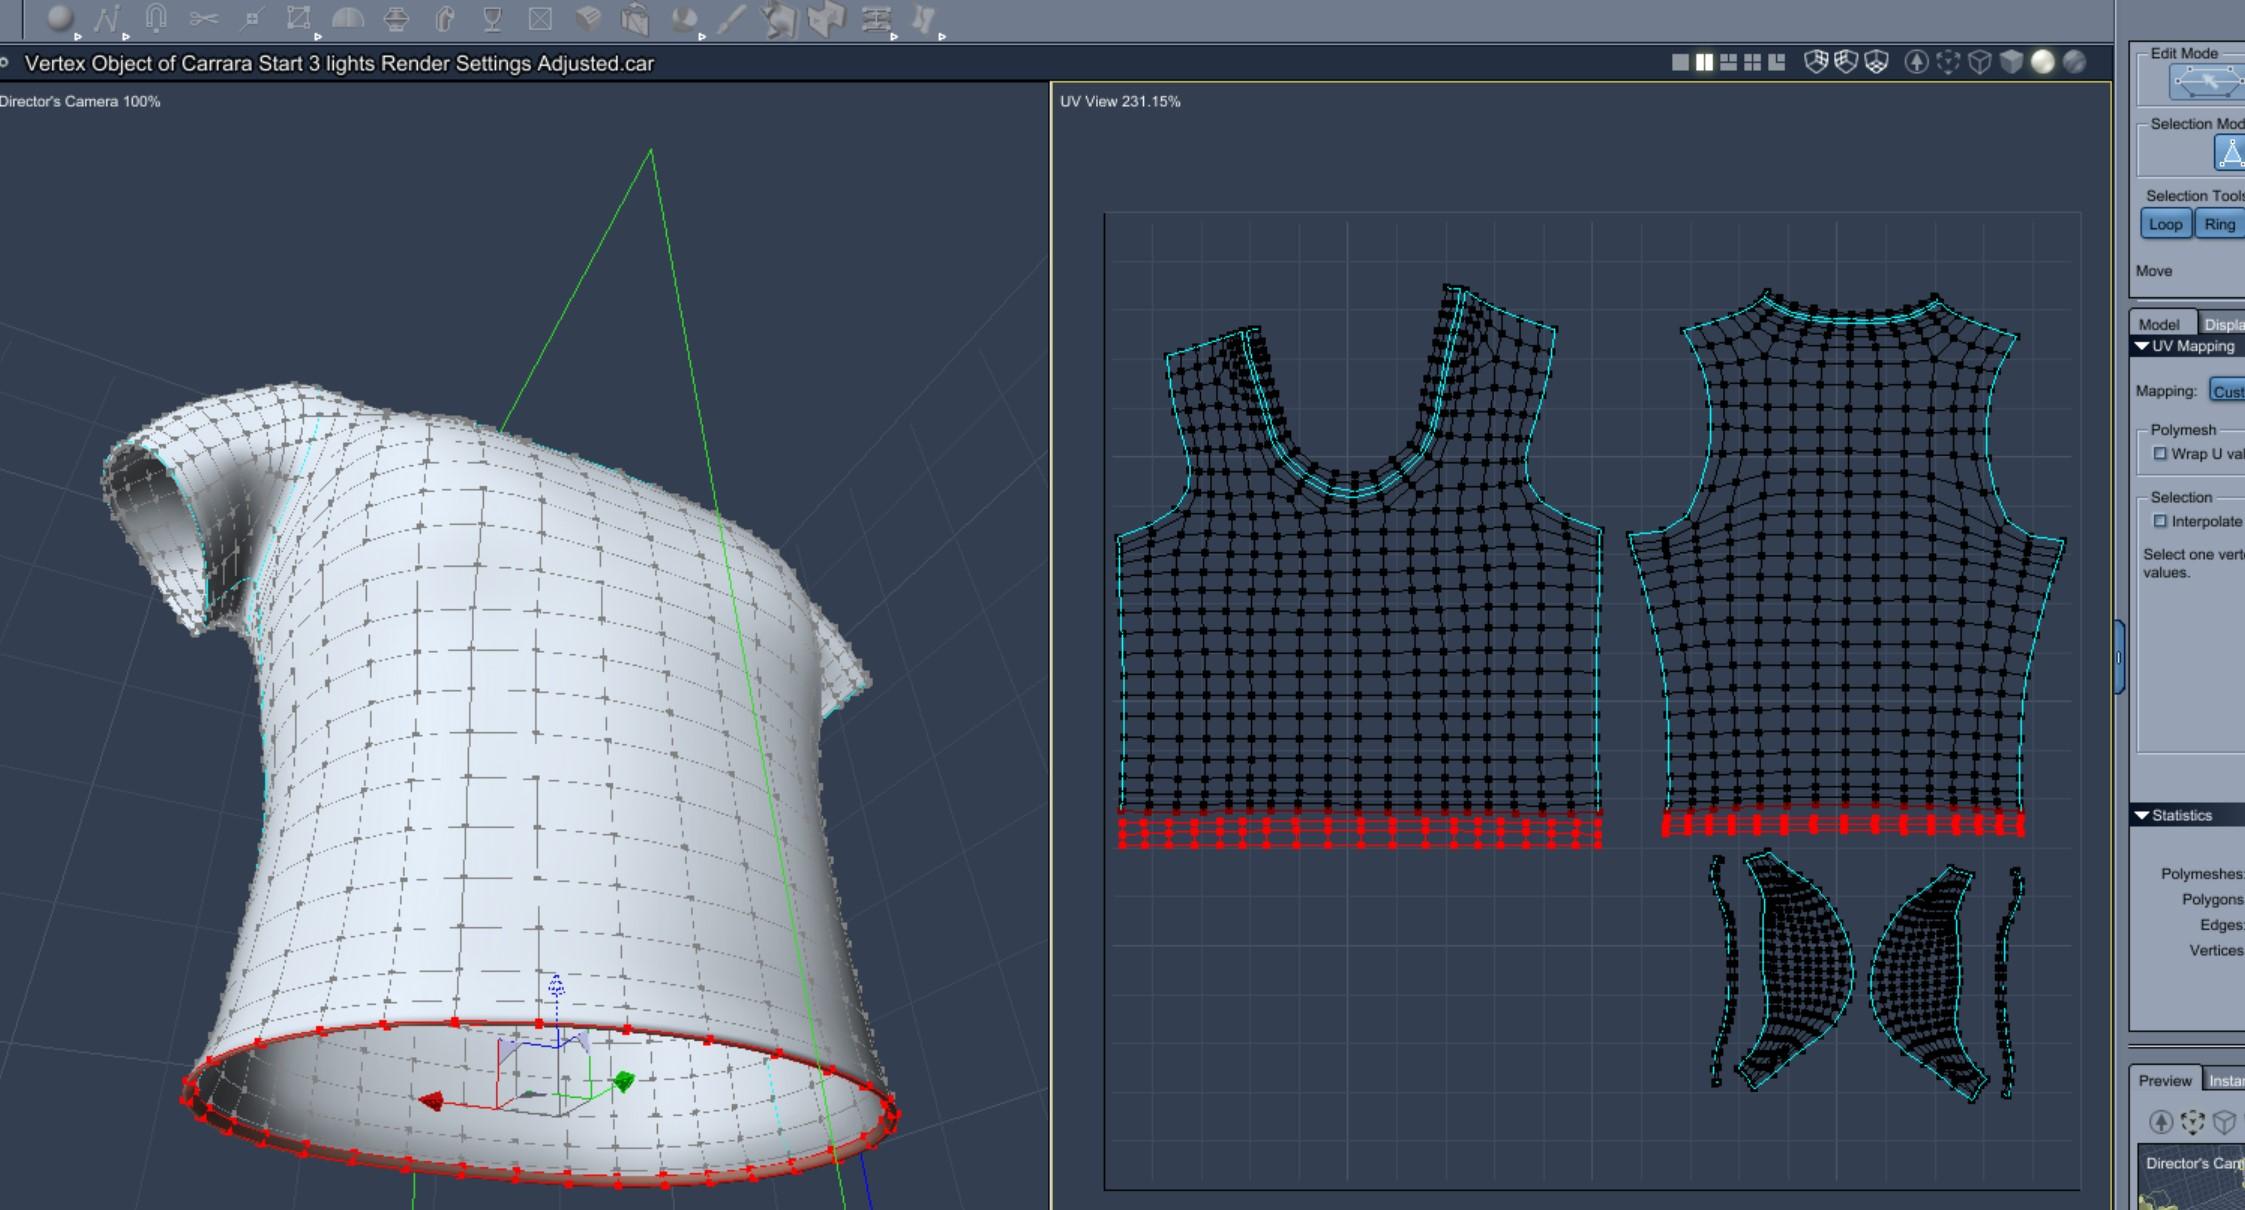The image size is (2245, 1210).
Task: Switch to the two-pane split view layout
Action: point(1704,63)
